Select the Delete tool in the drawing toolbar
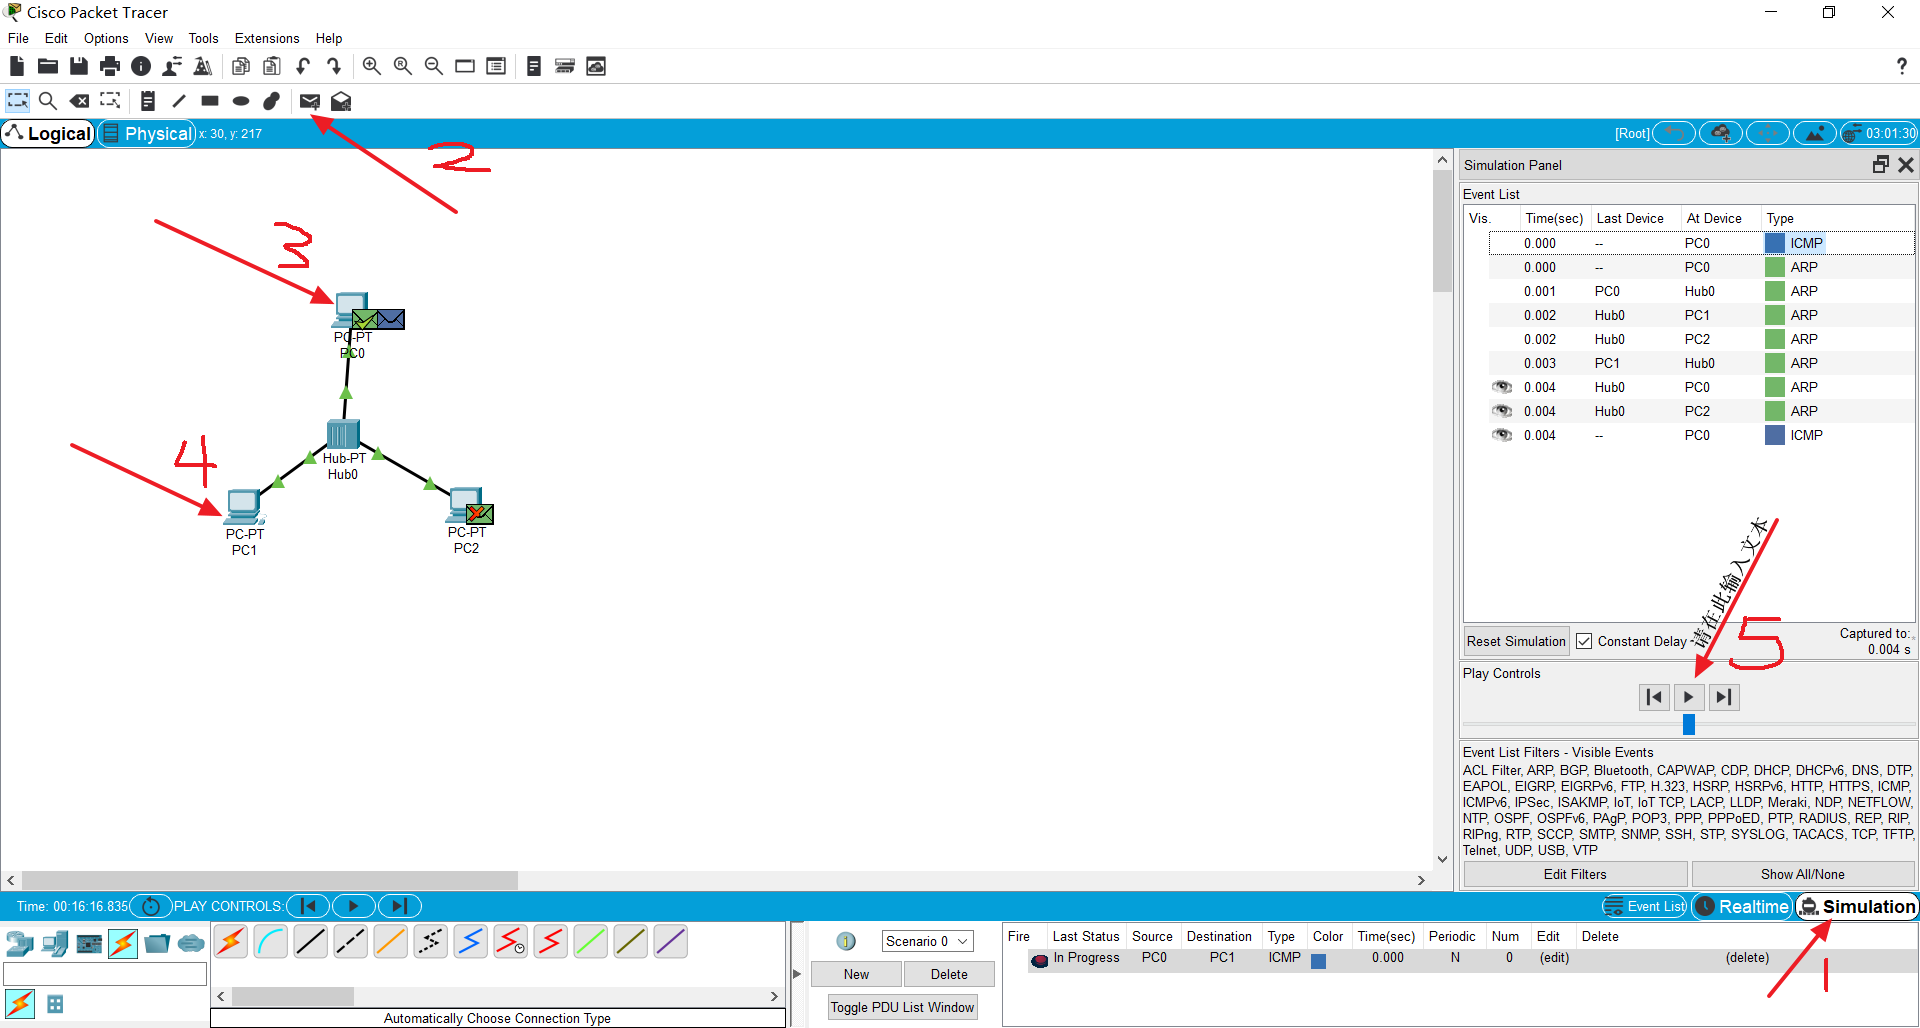This screenshot has height=1028, width=1920. coord(79,101)
